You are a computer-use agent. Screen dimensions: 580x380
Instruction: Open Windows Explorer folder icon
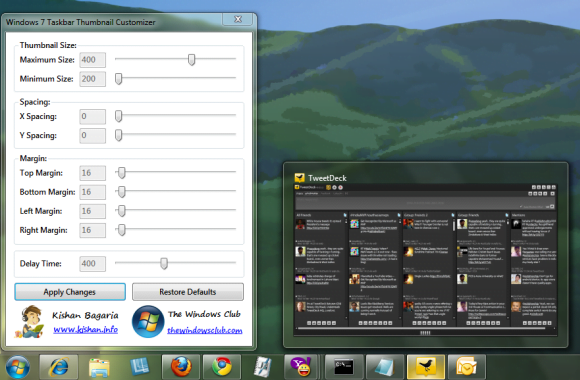point(99,367)
